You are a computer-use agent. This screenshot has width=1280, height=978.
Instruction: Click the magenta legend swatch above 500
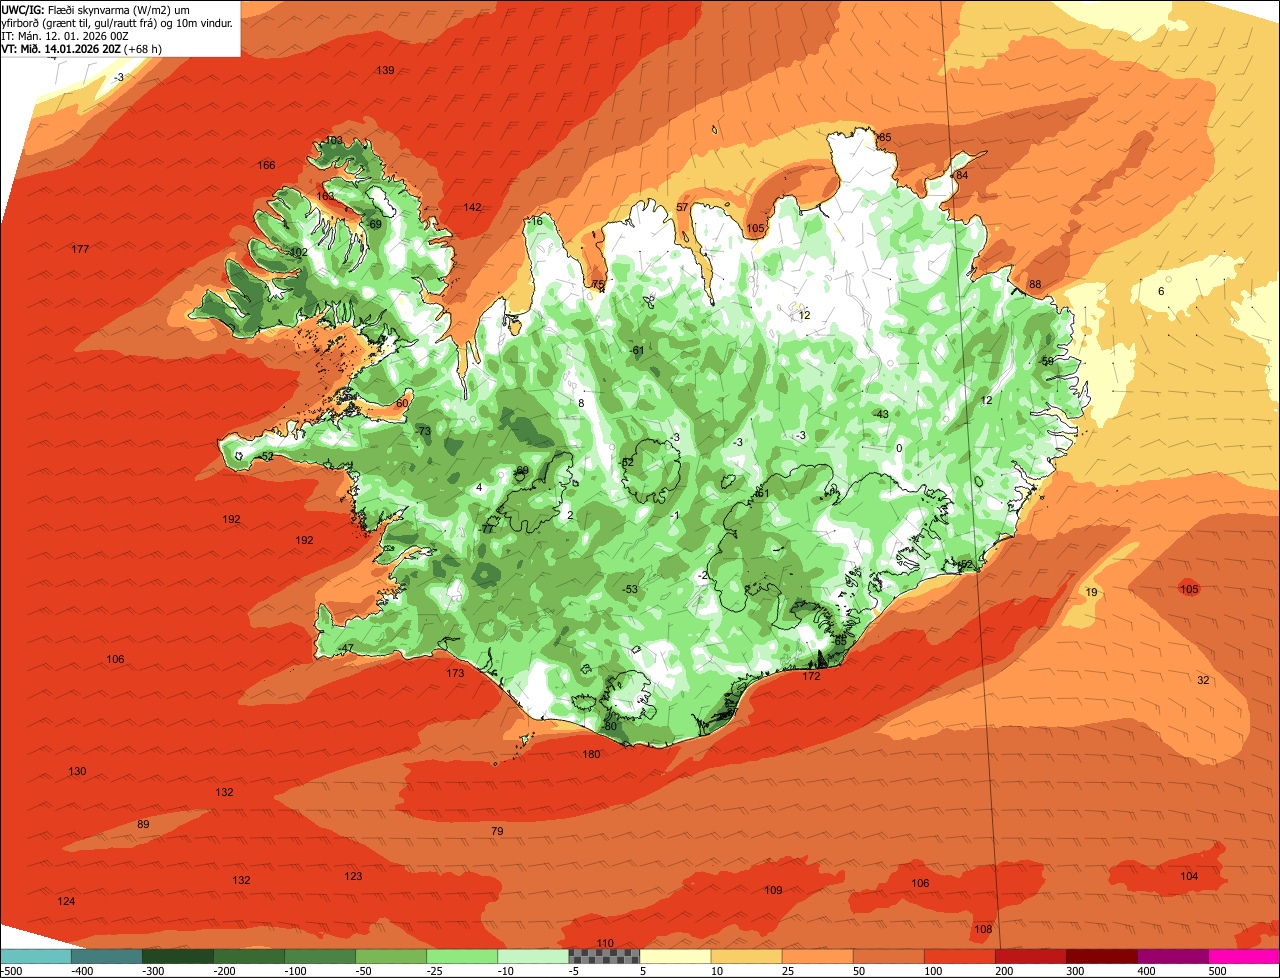(x=1245, y=956)
